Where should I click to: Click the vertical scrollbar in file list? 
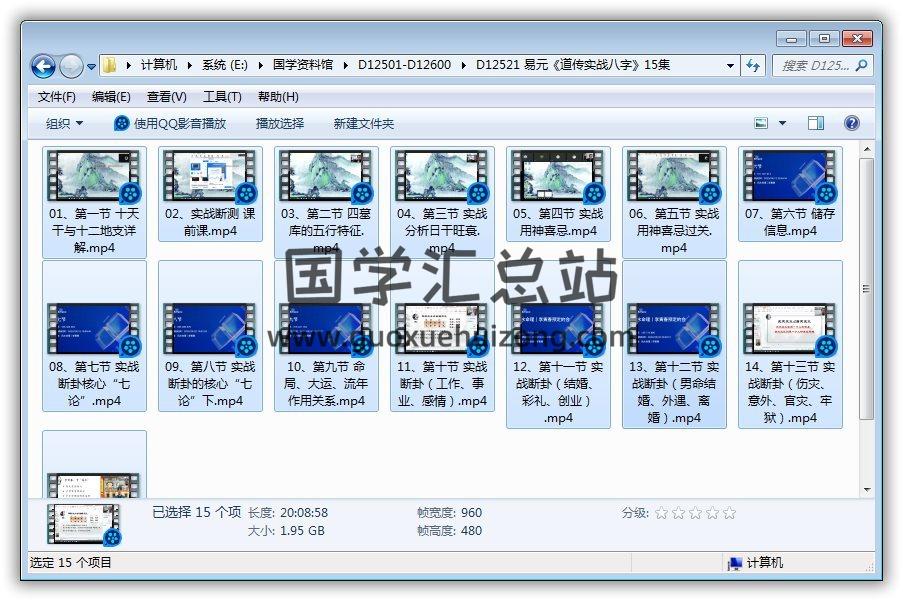point(866,300)
